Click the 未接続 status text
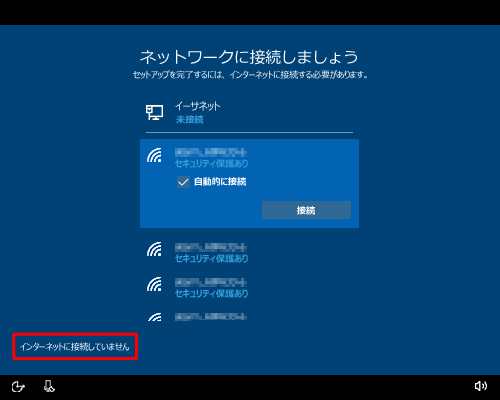This screenshot has width=500, height=400. click(x=189, y=119)
